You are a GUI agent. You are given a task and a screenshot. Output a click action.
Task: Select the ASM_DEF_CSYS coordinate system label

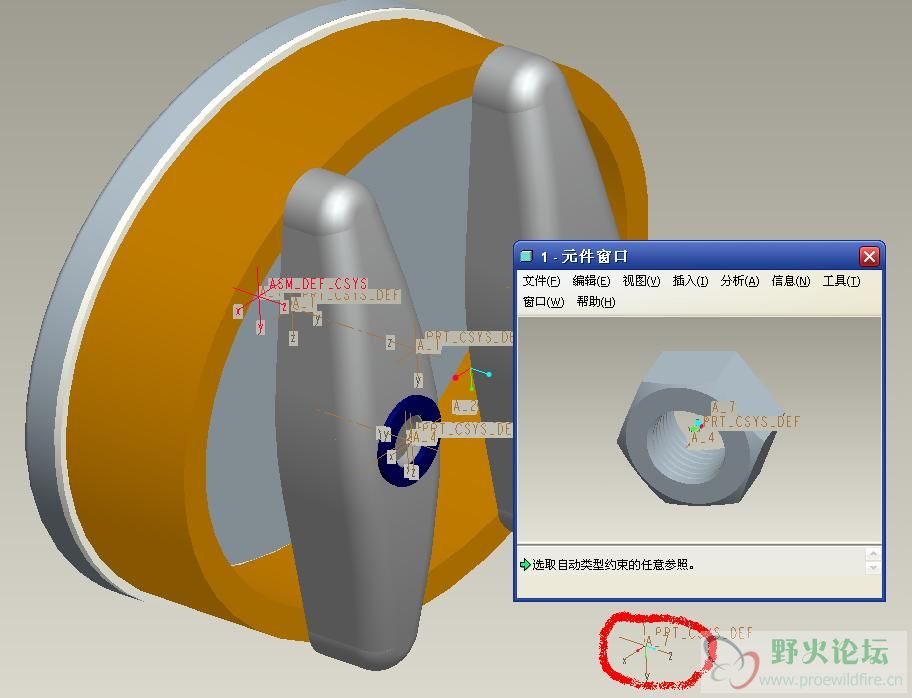318,284
